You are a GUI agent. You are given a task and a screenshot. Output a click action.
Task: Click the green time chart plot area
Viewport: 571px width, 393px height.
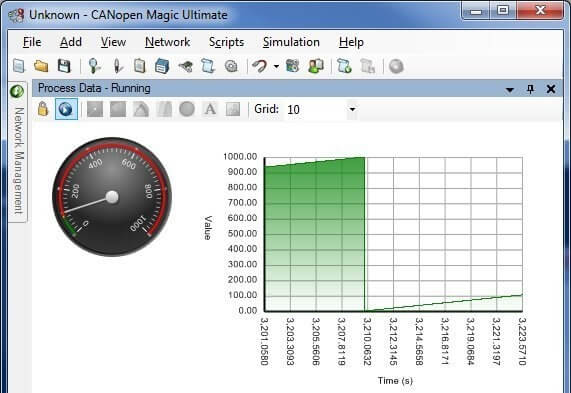point(393,234)
